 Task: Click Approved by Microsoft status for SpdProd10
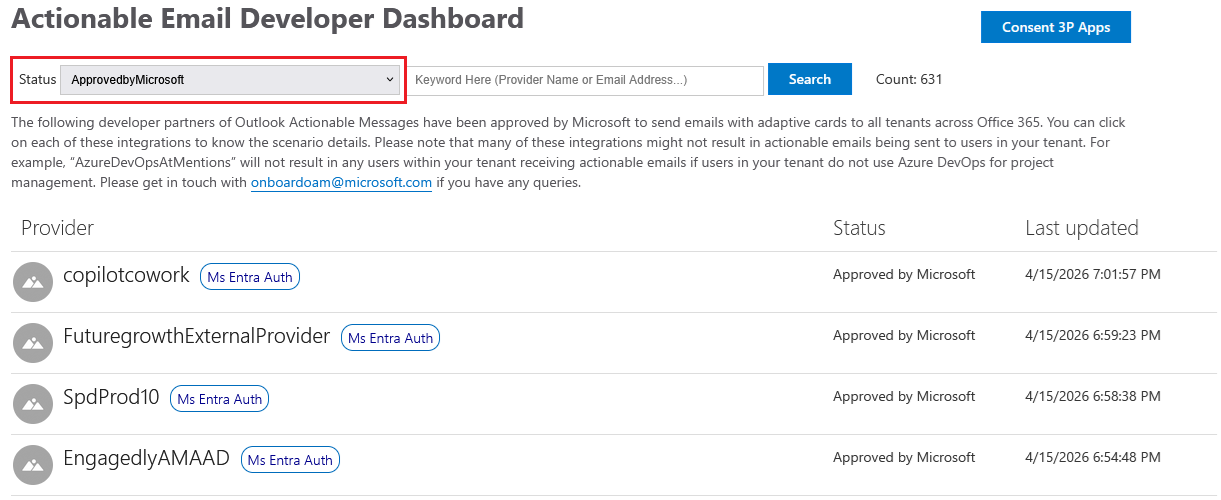(904, 396)
